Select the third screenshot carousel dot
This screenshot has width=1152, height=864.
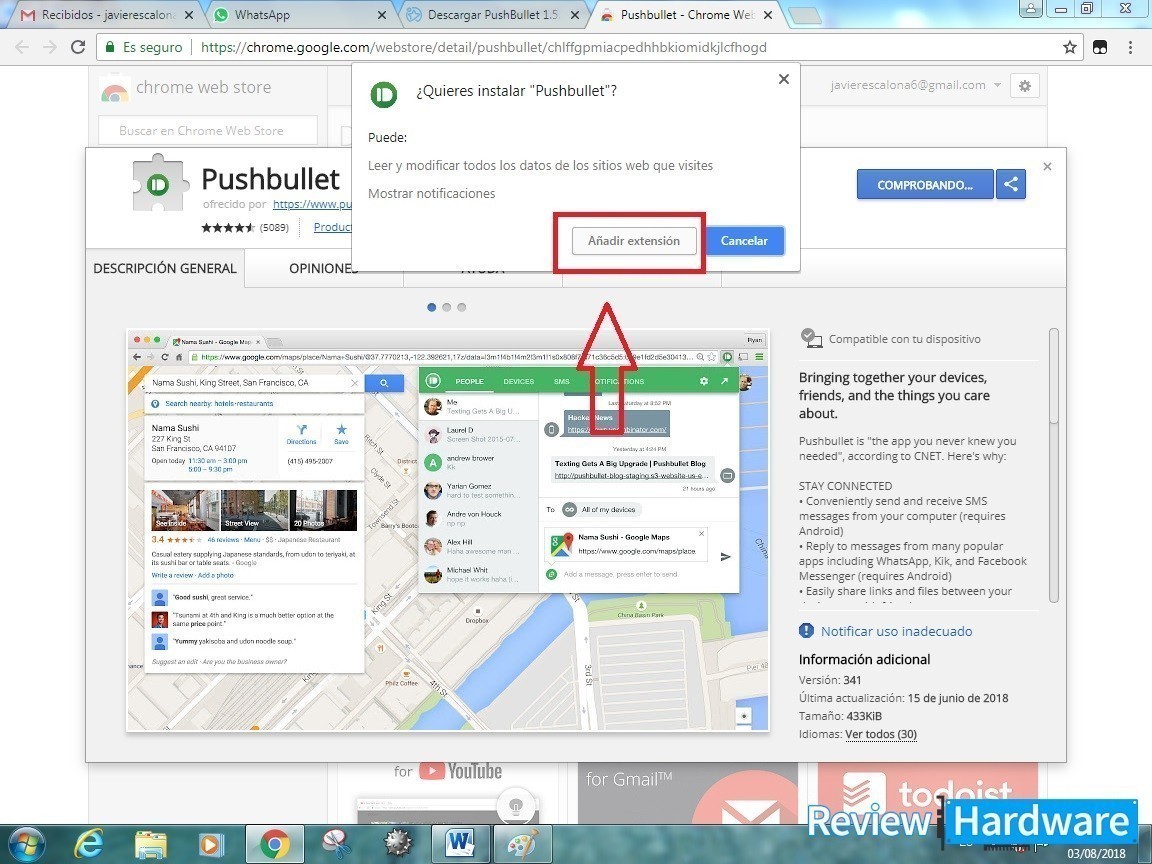click(x=461, y=307)
